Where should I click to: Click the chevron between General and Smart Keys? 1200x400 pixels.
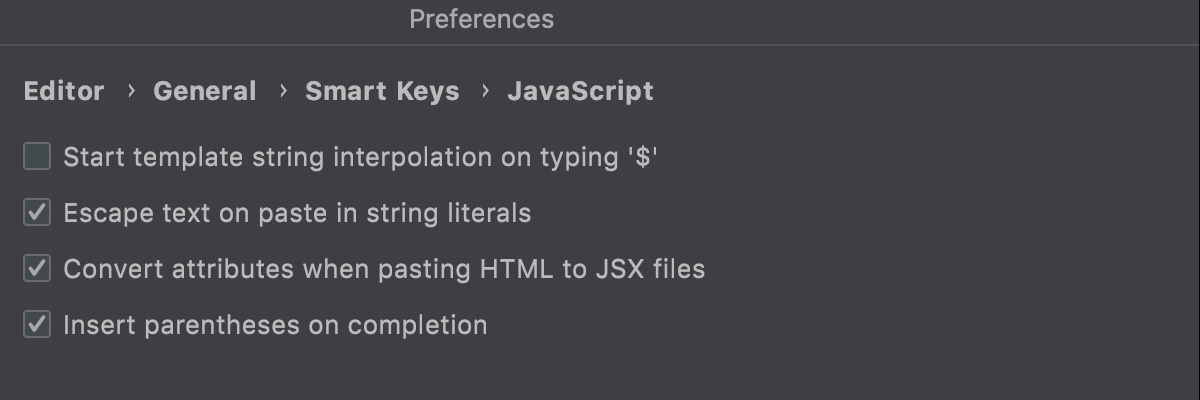[282, 91]
